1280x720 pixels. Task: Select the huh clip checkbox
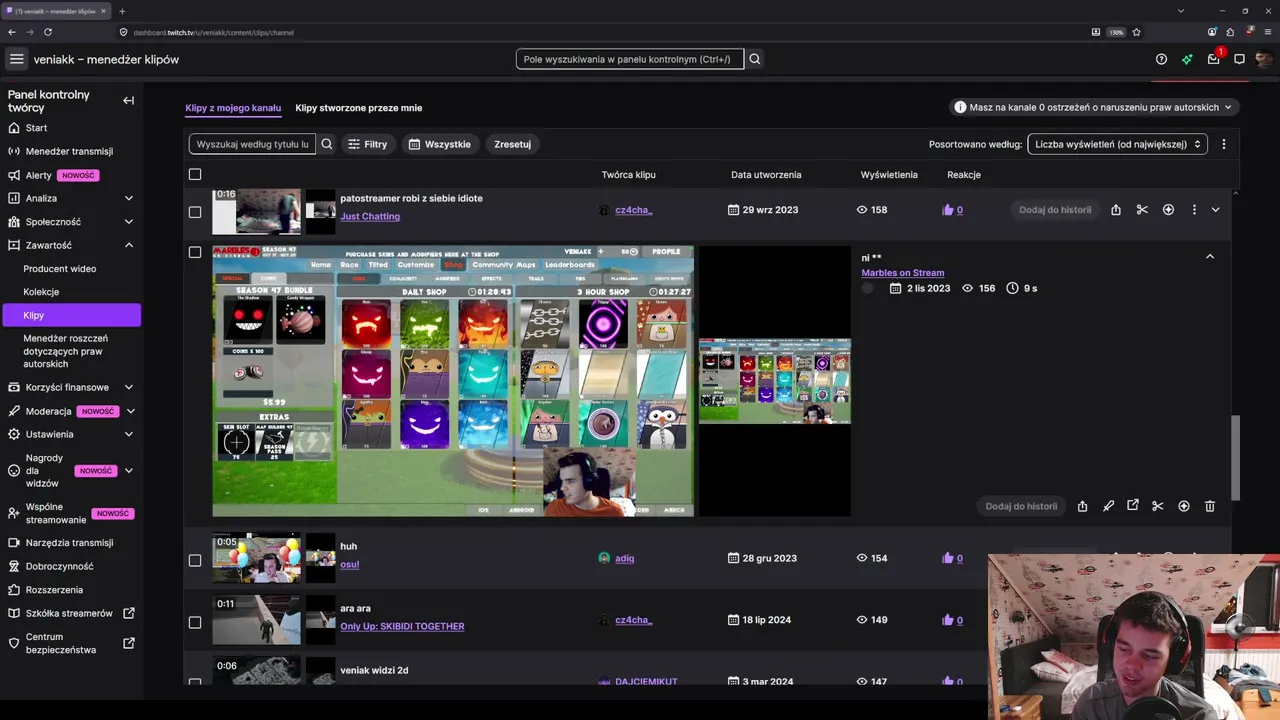[x=195, y=560]
